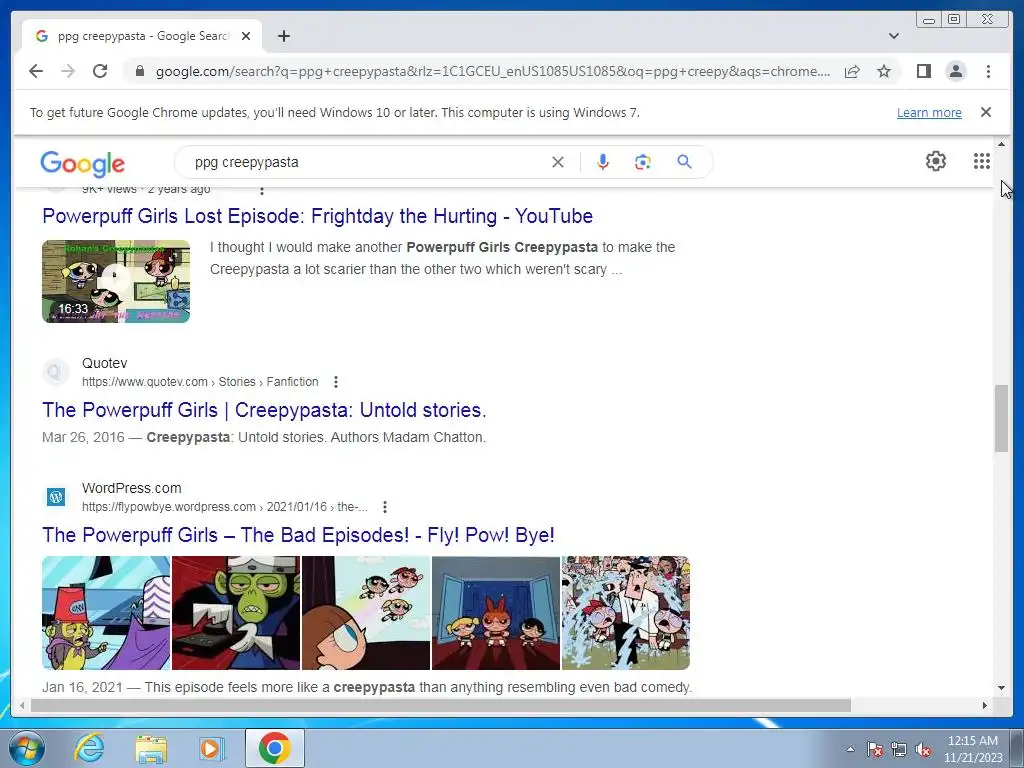Open more options for Quotev result

[x=336, y=381]
